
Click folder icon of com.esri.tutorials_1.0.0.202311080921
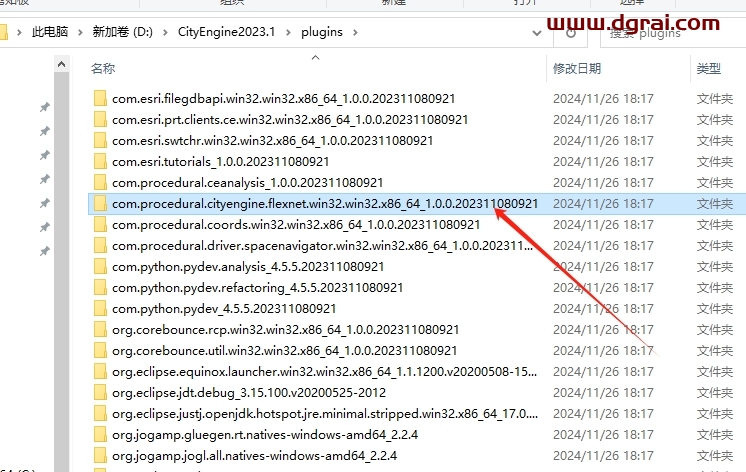[100, 161]
